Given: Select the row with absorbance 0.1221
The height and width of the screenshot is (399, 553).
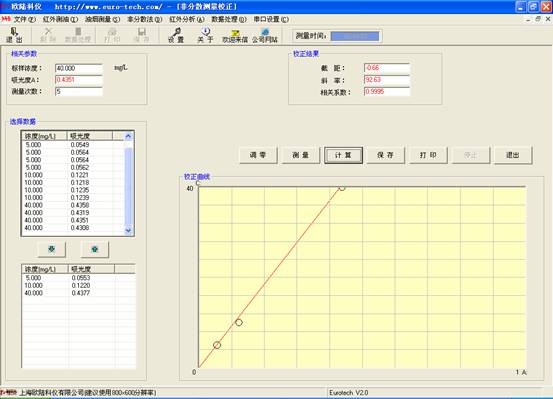Looking at the screenshot, I should point(73,175).
